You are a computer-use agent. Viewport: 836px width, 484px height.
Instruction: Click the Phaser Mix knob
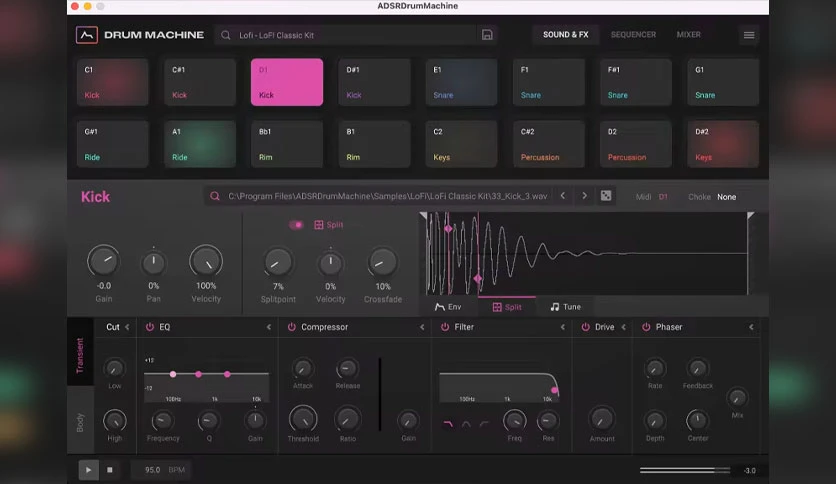click(737, 398)
